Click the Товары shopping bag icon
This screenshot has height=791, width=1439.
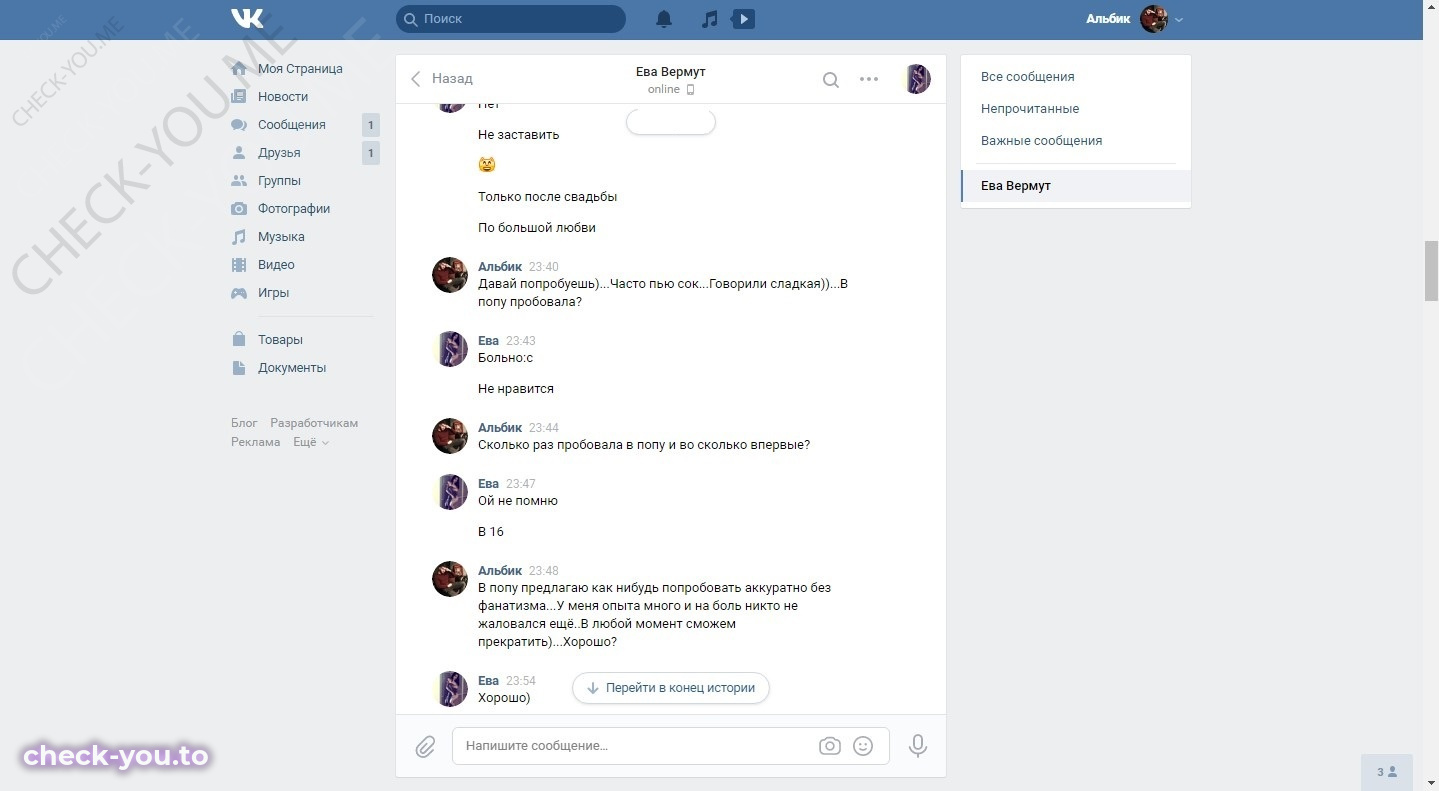(239, 340)
